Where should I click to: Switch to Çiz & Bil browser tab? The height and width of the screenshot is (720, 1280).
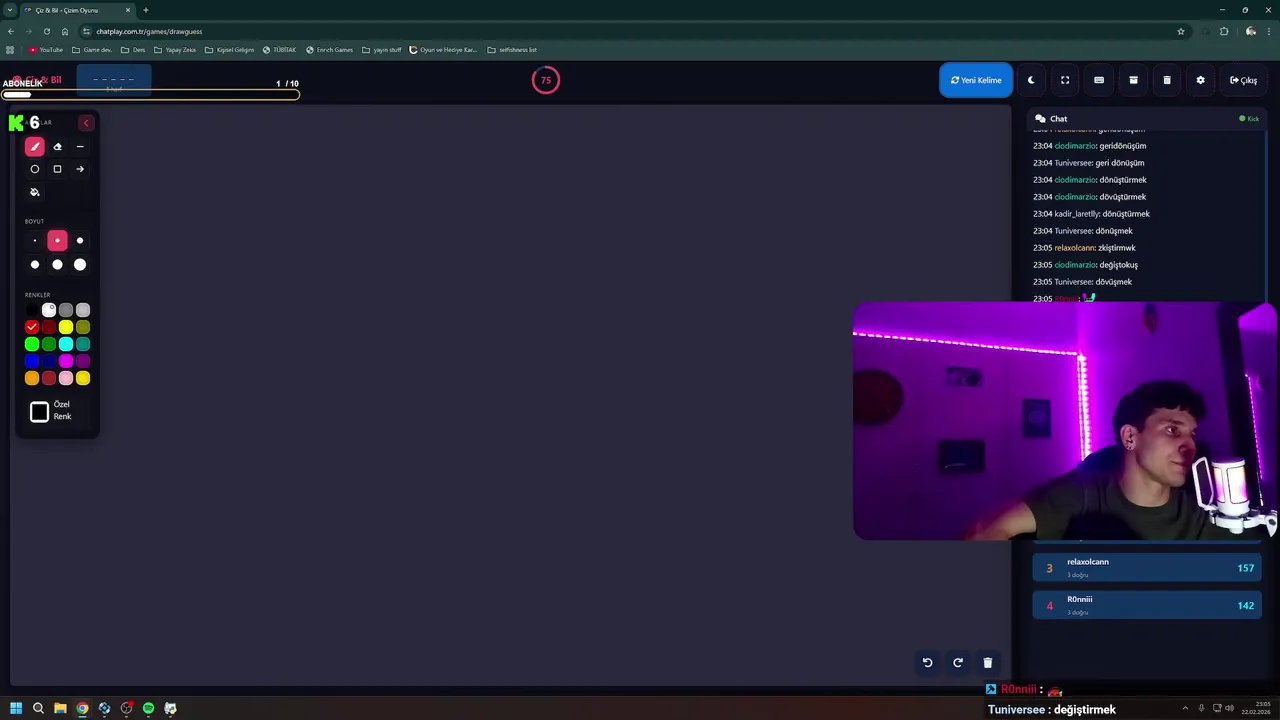76,10
